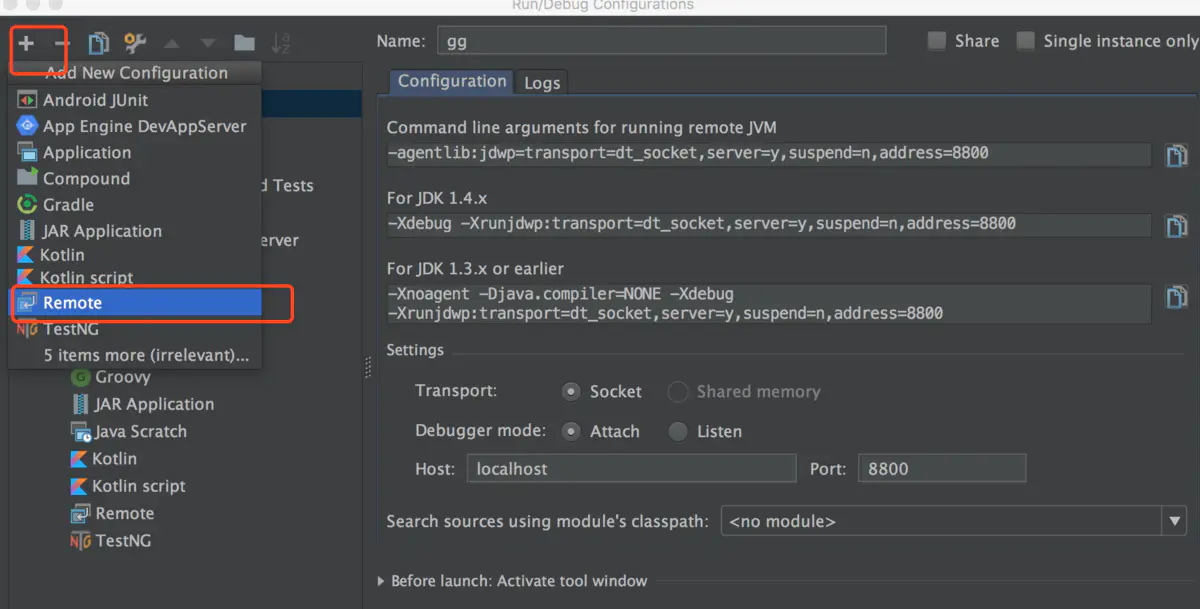Click the sort configurations icon
The height and width of the screenshot is (609, 1200).
(280, 42)
